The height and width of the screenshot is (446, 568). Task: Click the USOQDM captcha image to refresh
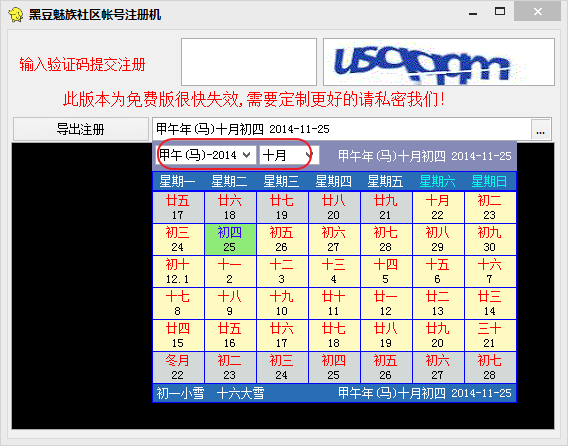439,62
